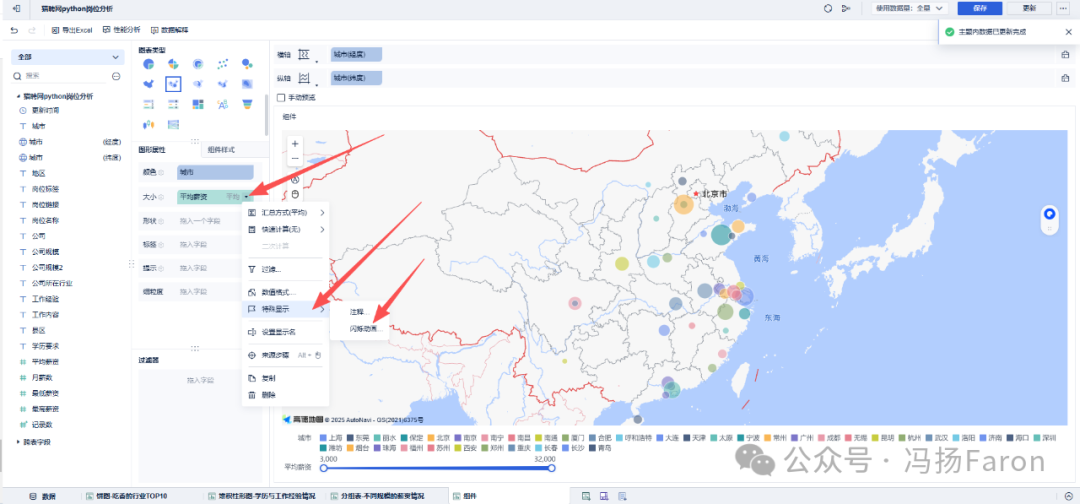Choose 设置显示名 in the context menu

(285, 332)
